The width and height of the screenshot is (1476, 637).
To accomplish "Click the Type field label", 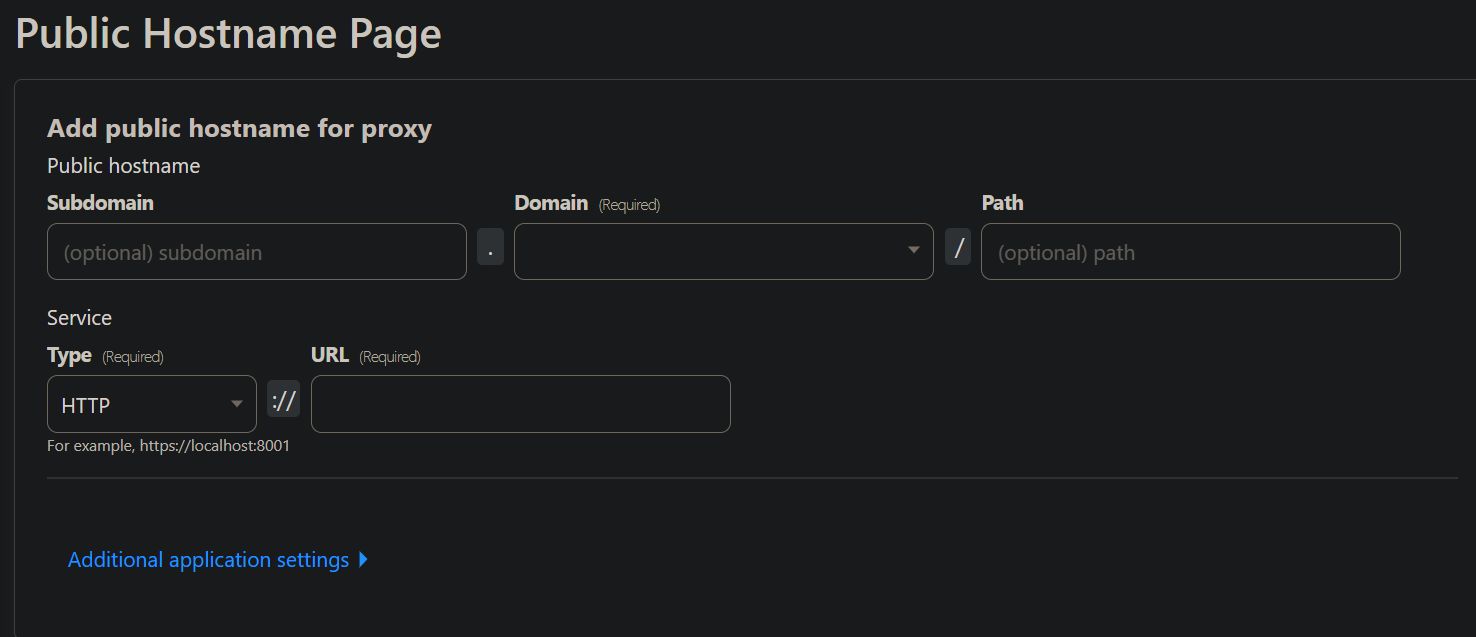I will tap(69, 355).
